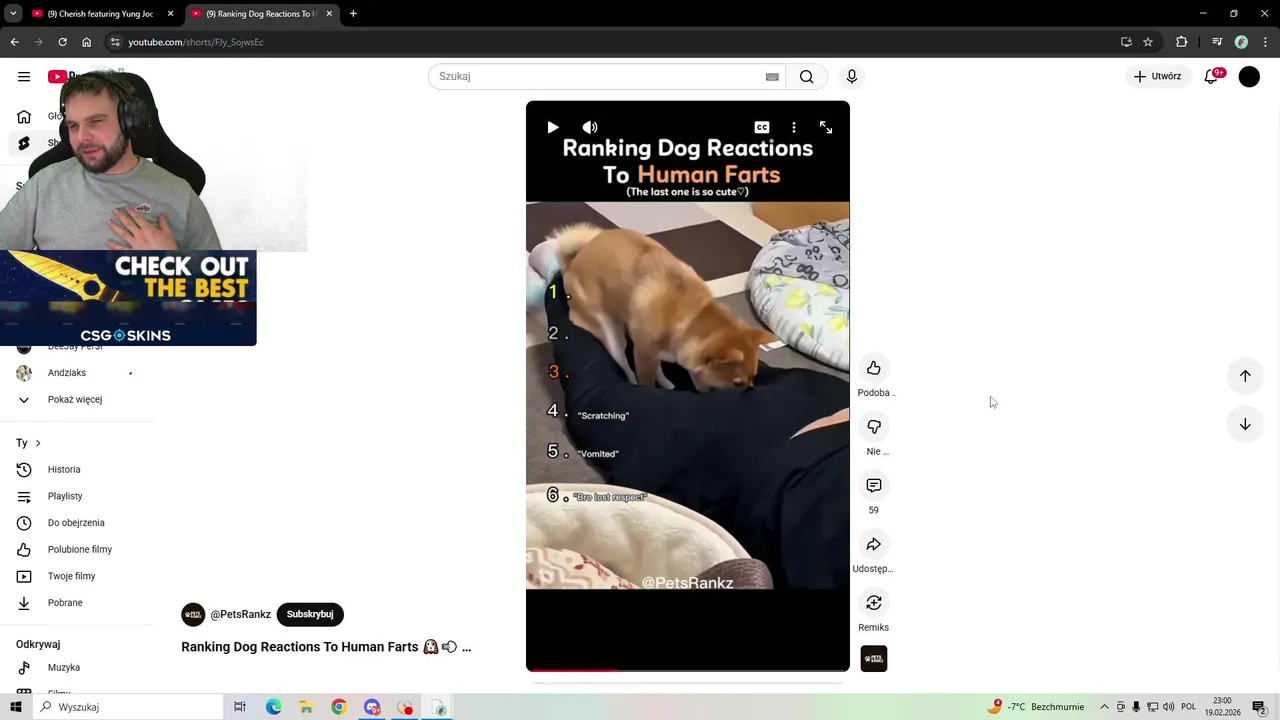Open the Chrome three-dot menu

(1266, 42)
